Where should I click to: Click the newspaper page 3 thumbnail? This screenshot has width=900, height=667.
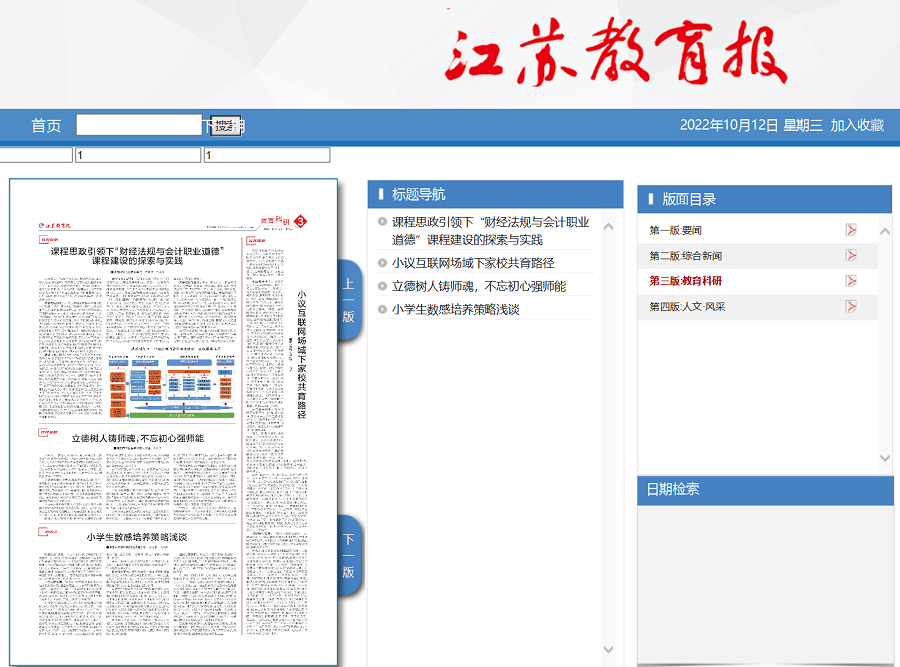(173, 422)
